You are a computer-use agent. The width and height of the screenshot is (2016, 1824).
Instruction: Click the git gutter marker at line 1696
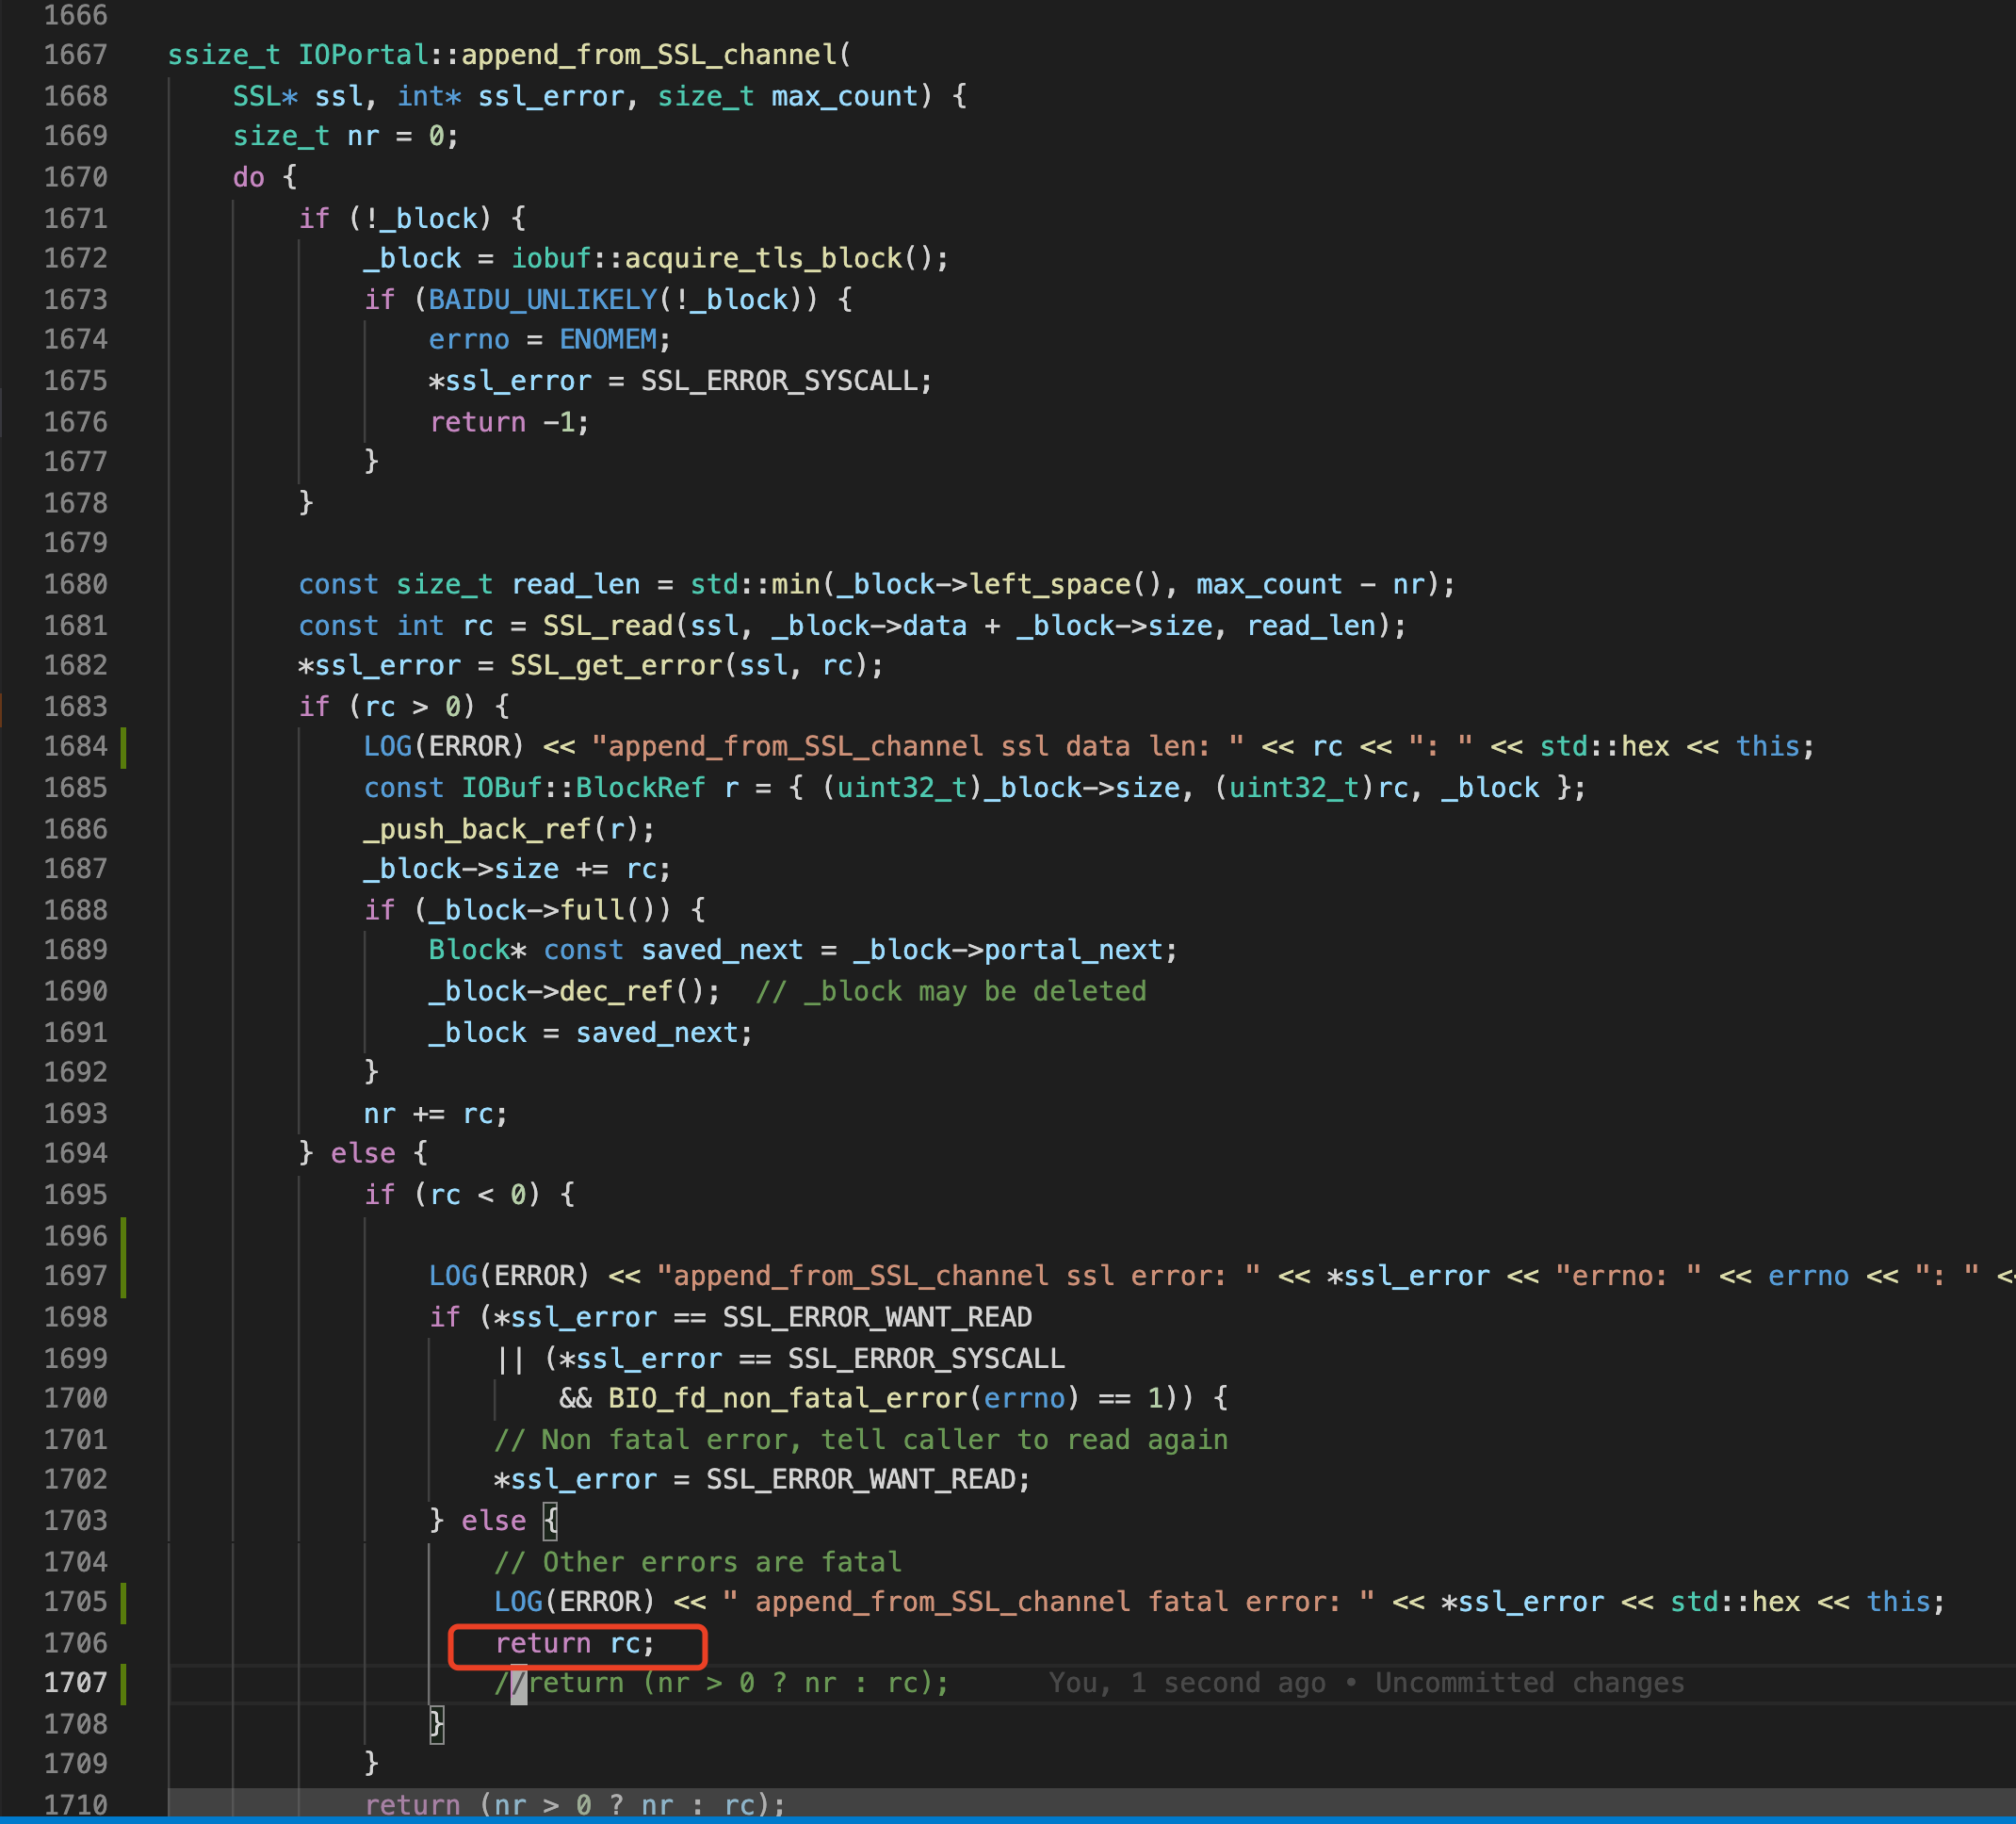pyautogui.click(x=124, y=1236)
